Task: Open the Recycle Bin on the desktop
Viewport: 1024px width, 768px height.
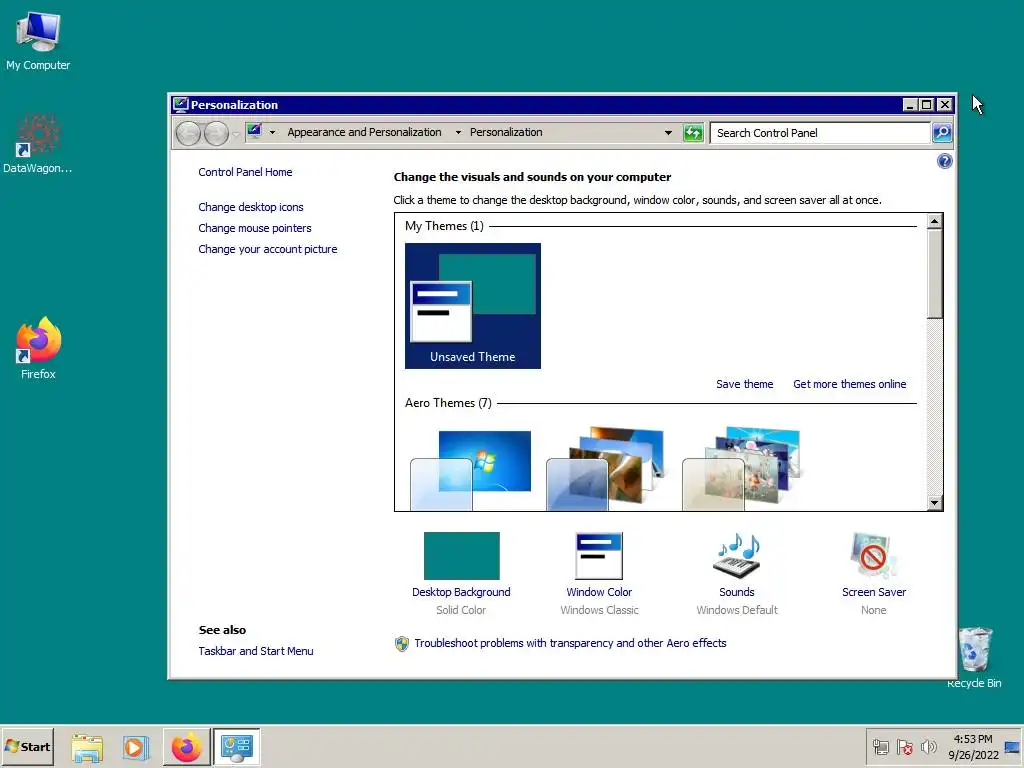Action: pos(975,657)
